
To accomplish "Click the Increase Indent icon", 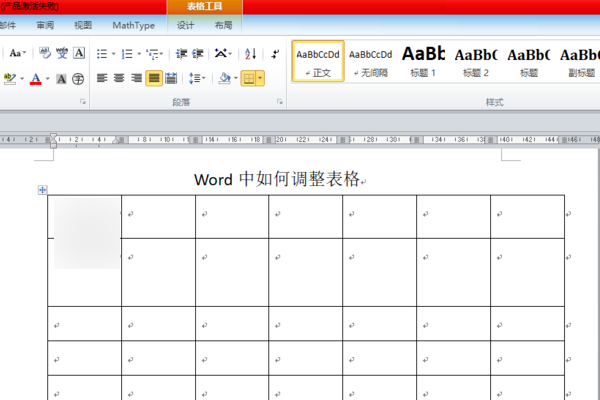I will point(197,54).
